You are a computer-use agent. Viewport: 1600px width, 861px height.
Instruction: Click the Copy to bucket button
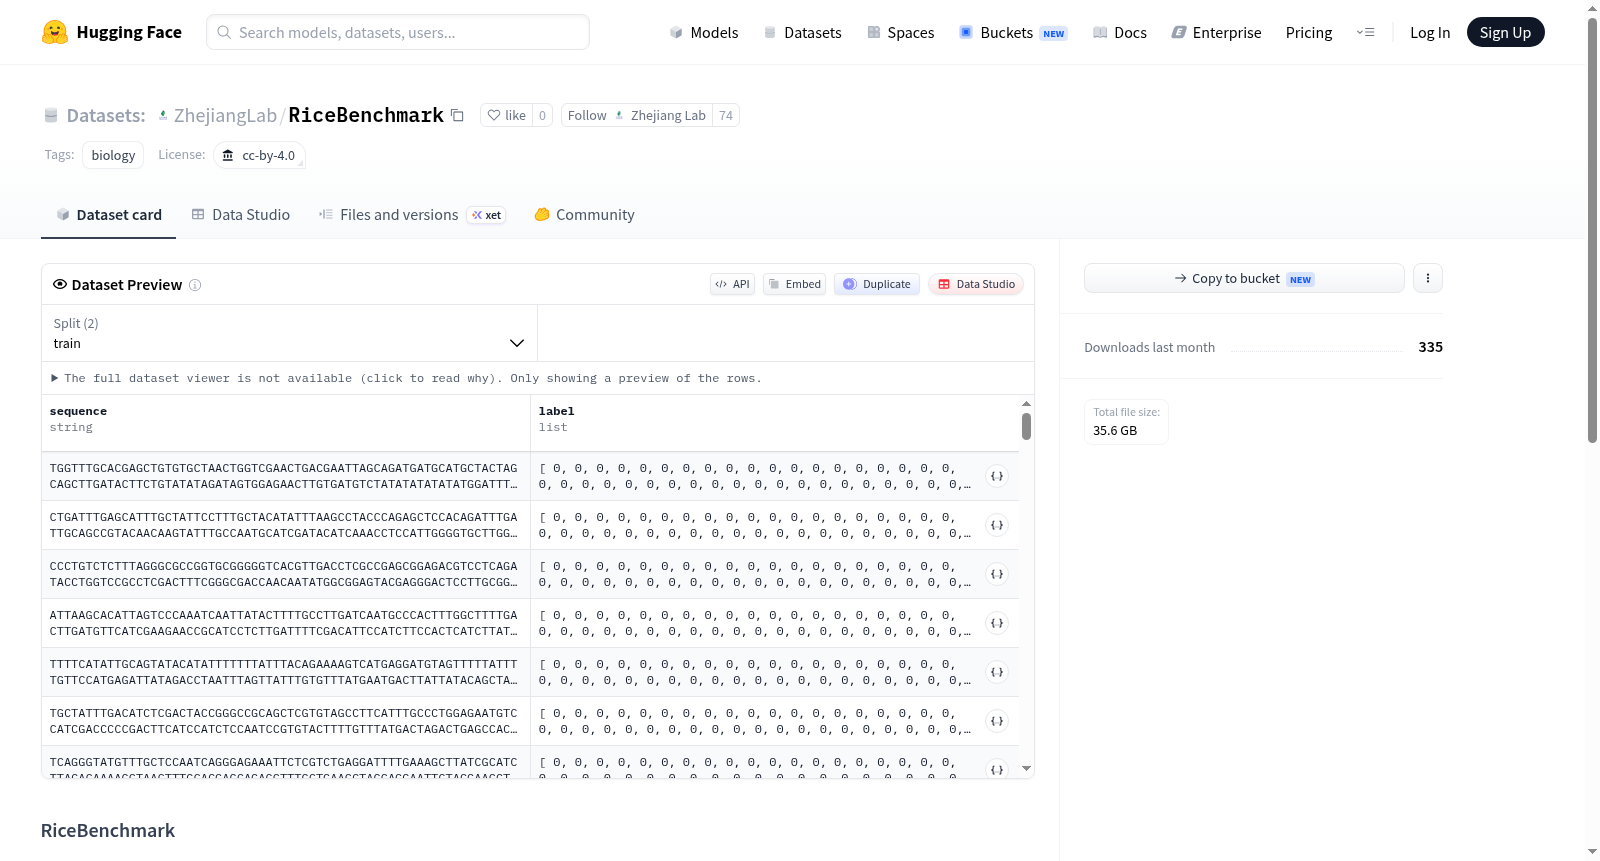(1244, 278)
